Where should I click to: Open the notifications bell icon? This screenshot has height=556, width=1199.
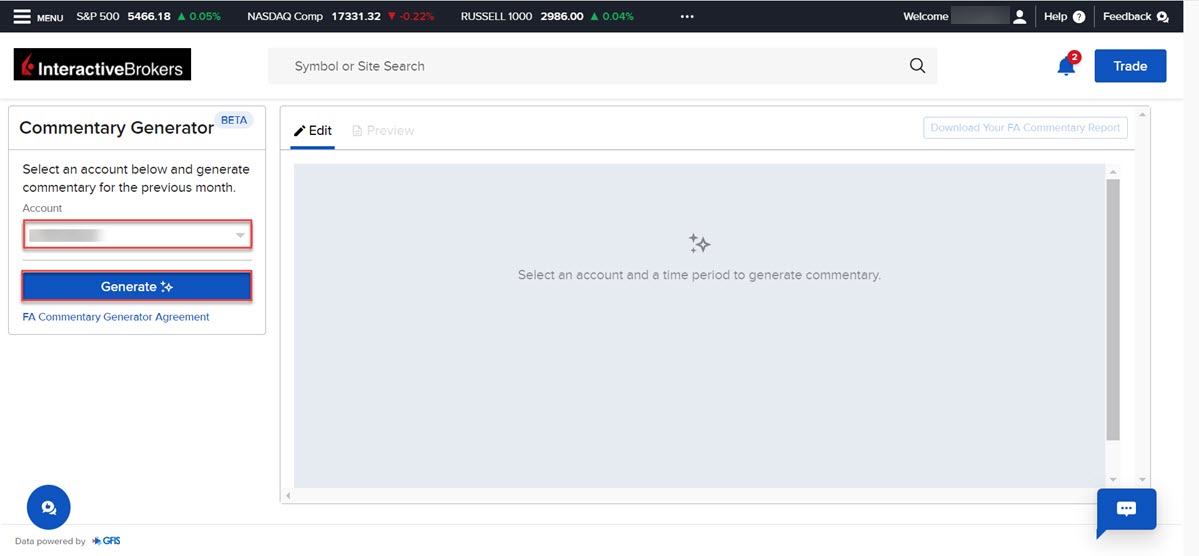[x=1066, y=66]
